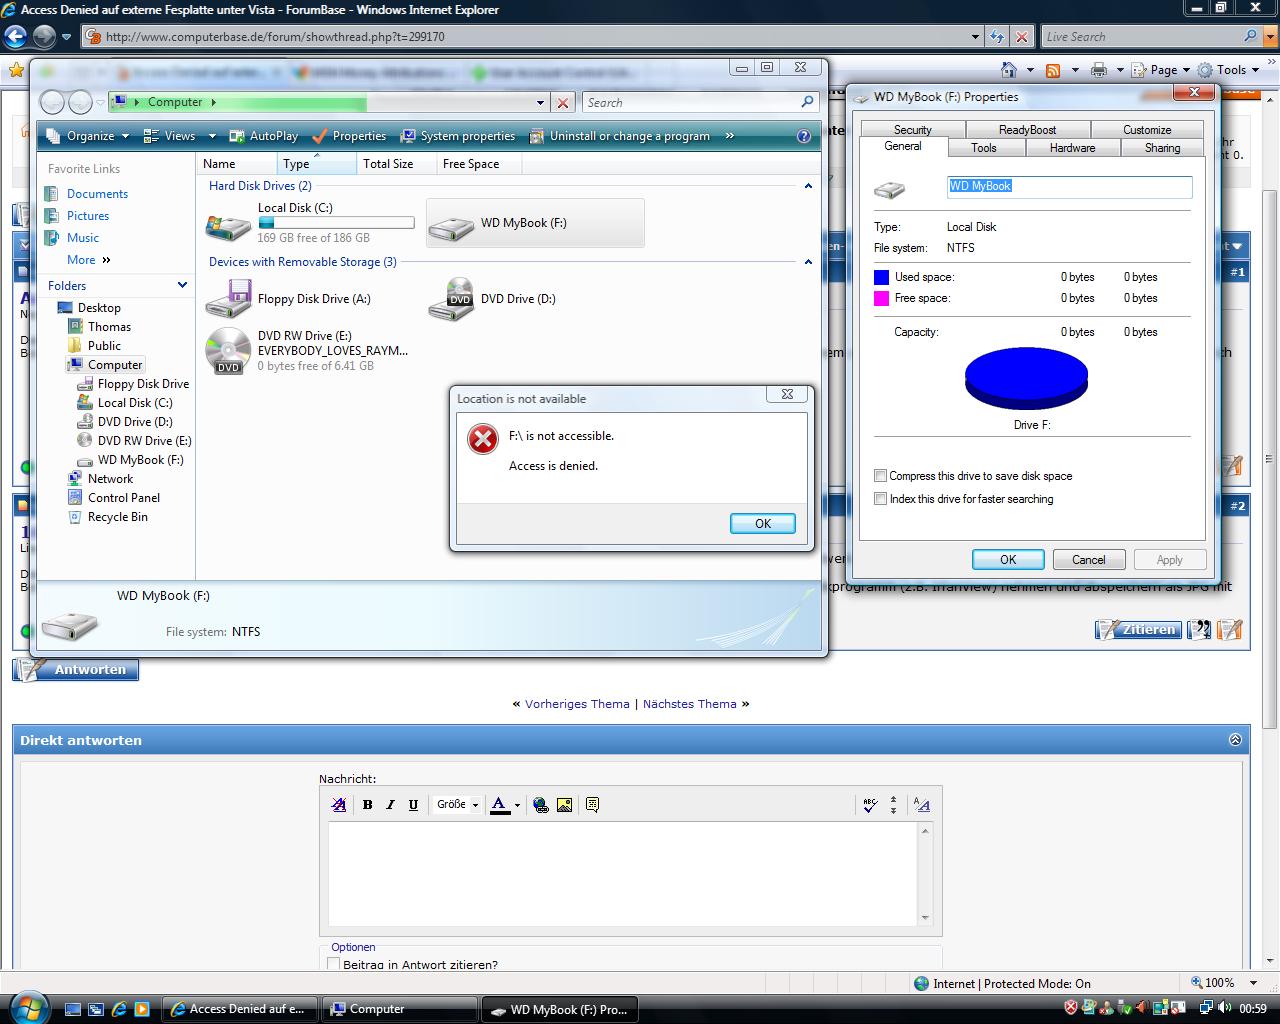Click the IE stop loading button
This screenshot has height=1024, width=1280.
coord(1021,37)
